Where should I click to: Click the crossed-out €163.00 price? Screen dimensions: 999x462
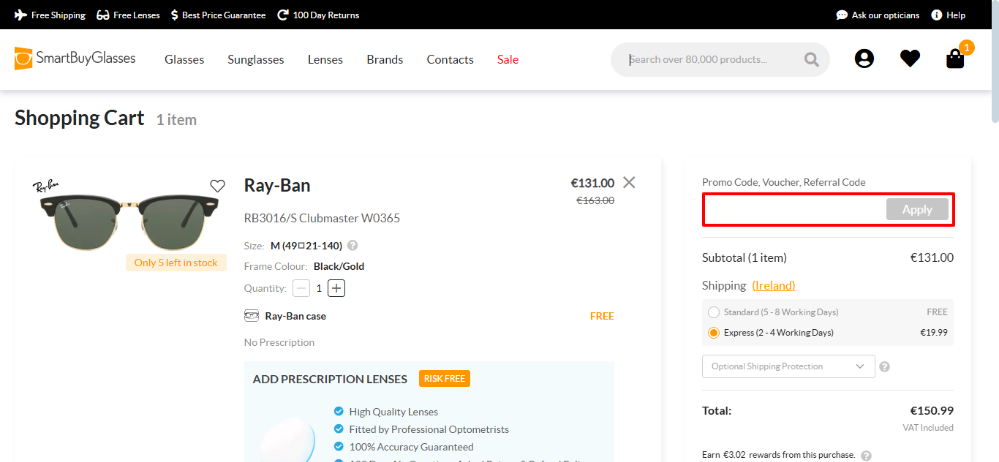[x=596, y=200]
